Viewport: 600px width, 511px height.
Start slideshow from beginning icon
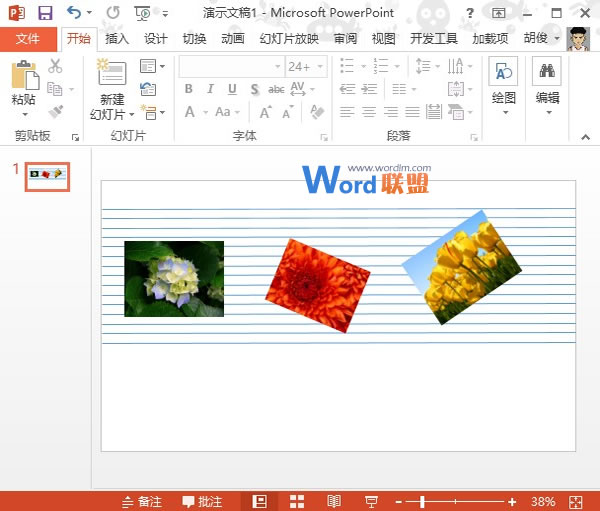click(x=142, y=13)
